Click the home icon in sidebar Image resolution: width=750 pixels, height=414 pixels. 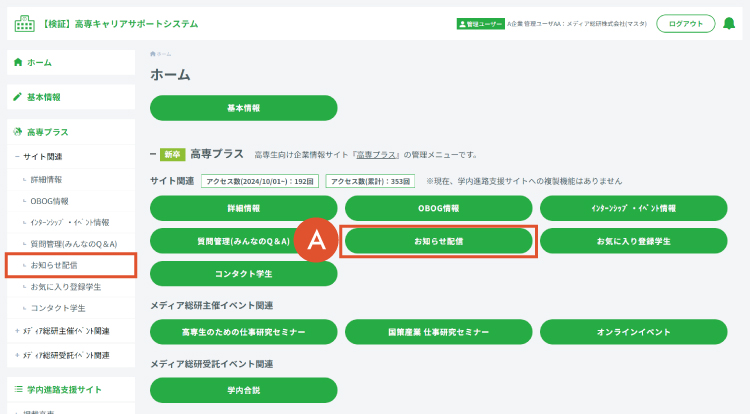click(x=18, y=62)
